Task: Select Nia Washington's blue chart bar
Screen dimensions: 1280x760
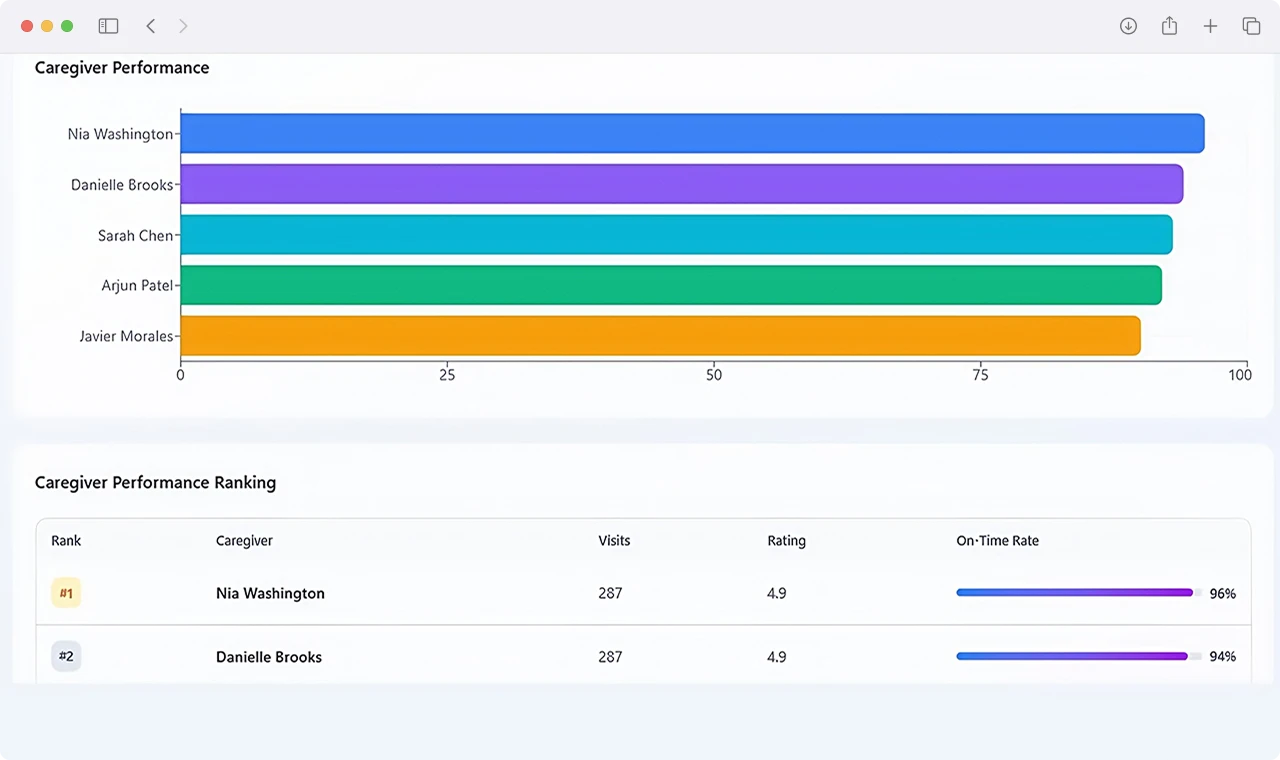Action: point(692,134)
